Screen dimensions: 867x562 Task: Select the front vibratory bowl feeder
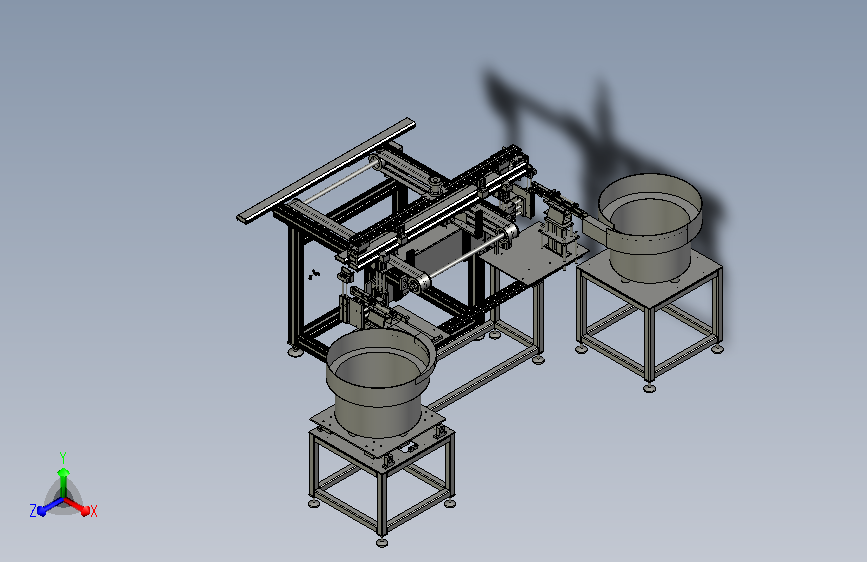pos(380,383)
